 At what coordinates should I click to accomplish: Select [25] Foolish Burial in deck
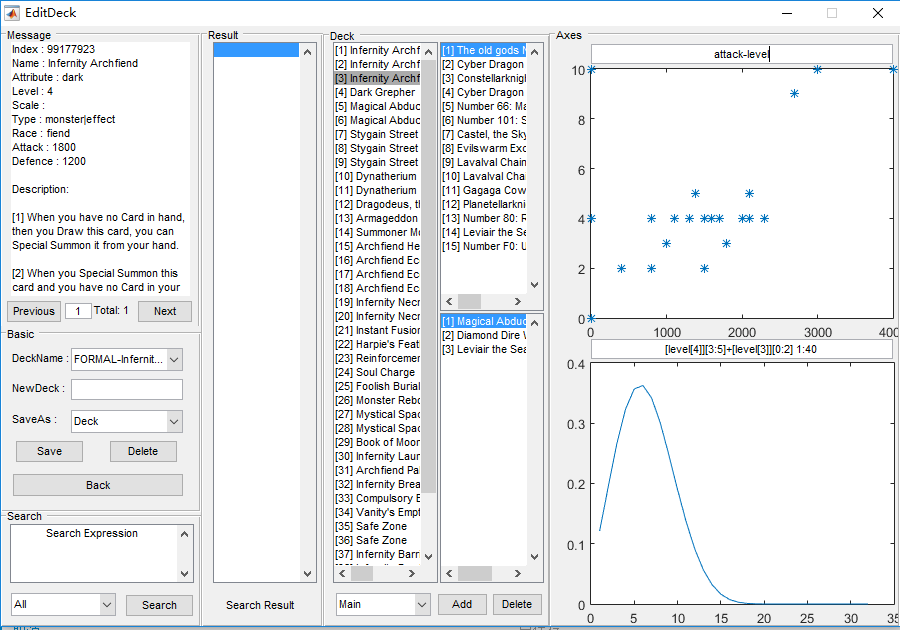coord(378,386)
